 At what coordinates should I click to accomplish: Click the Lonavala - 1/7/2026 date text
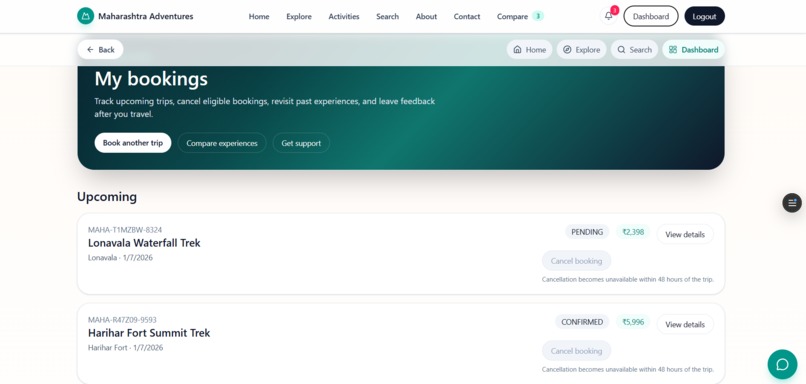(x=120, y=258)
